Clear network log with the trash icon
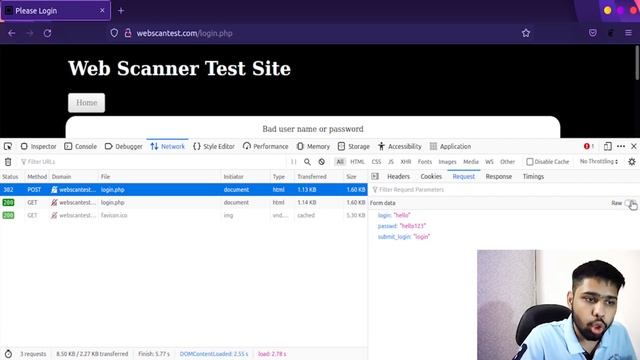 pyautogui.click(x=8, y=162)
